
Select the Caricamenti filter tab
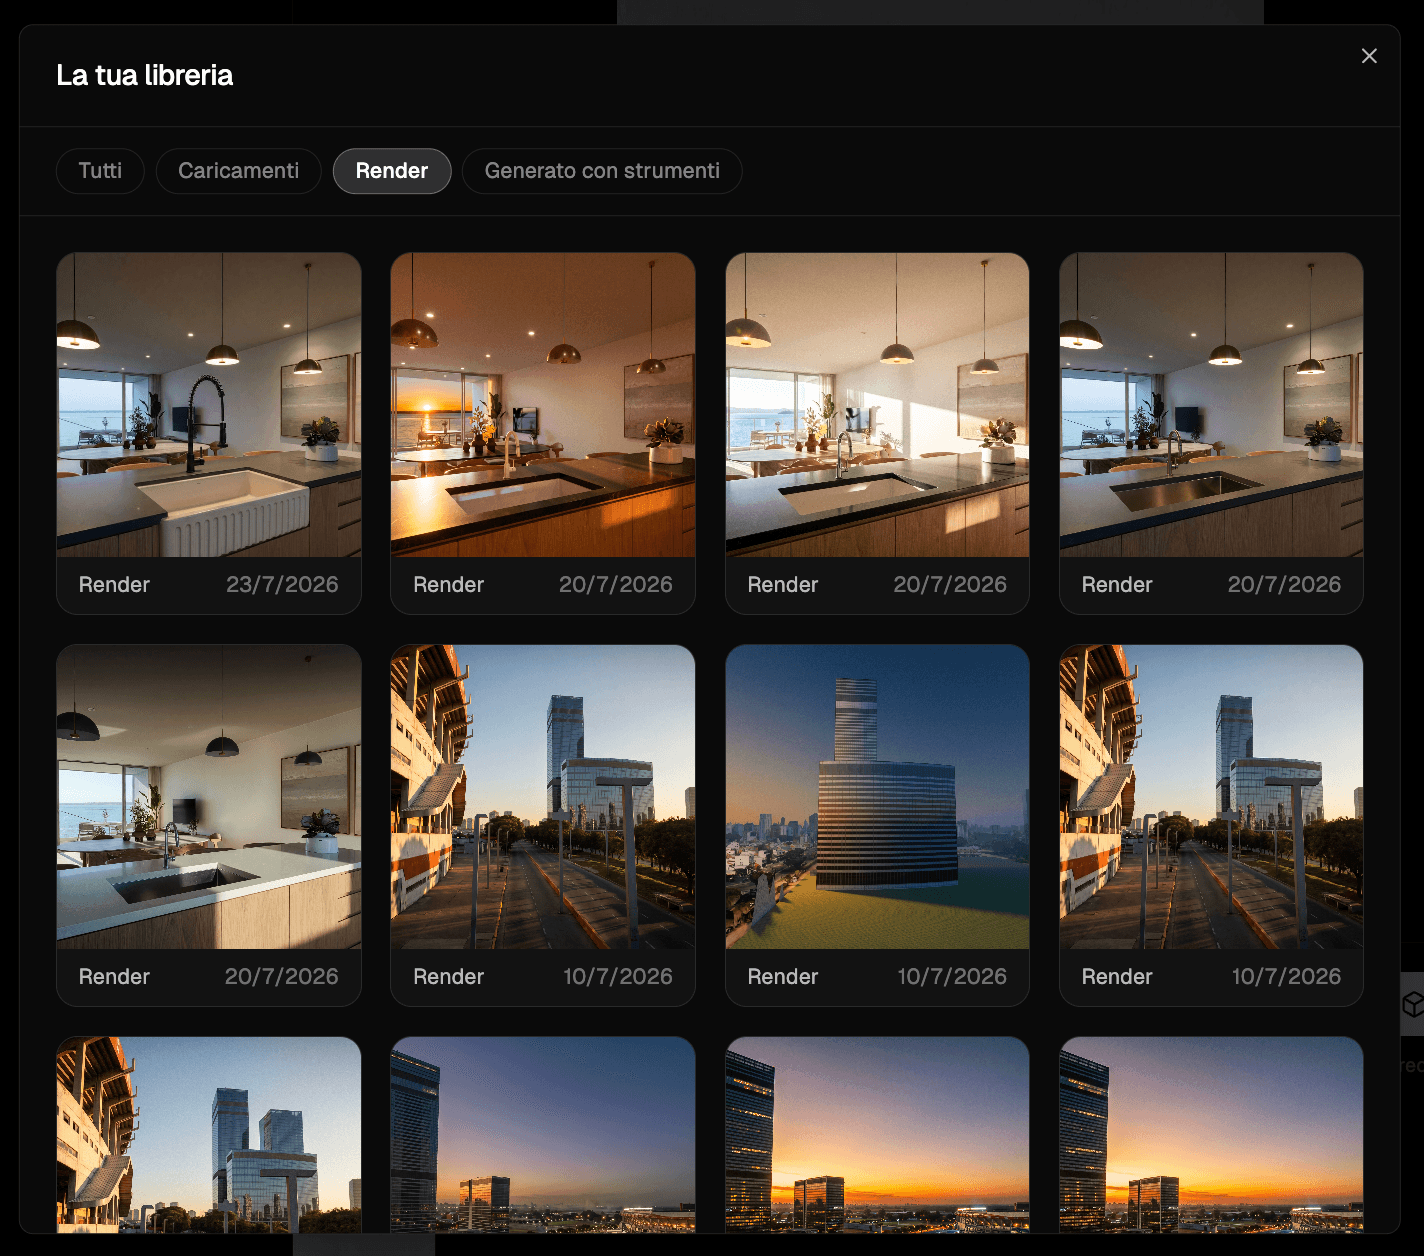tap(238, 171)
